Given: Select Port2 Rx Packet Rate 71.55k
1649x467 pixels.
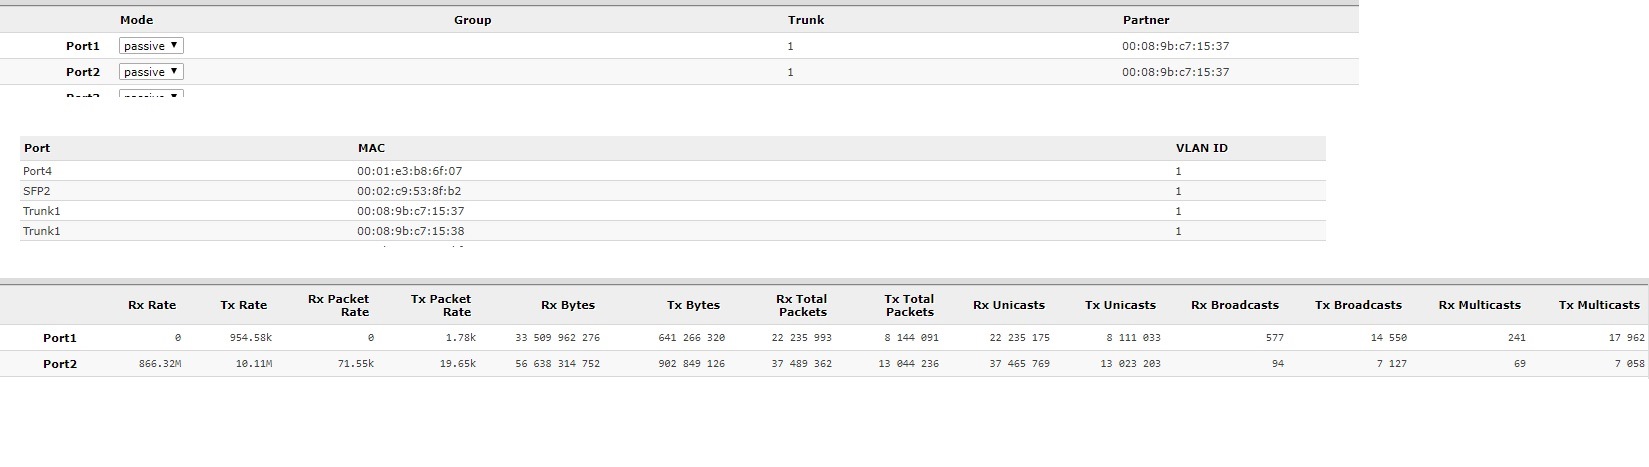Looking at the screenshot, I should [x=356, y=364].
